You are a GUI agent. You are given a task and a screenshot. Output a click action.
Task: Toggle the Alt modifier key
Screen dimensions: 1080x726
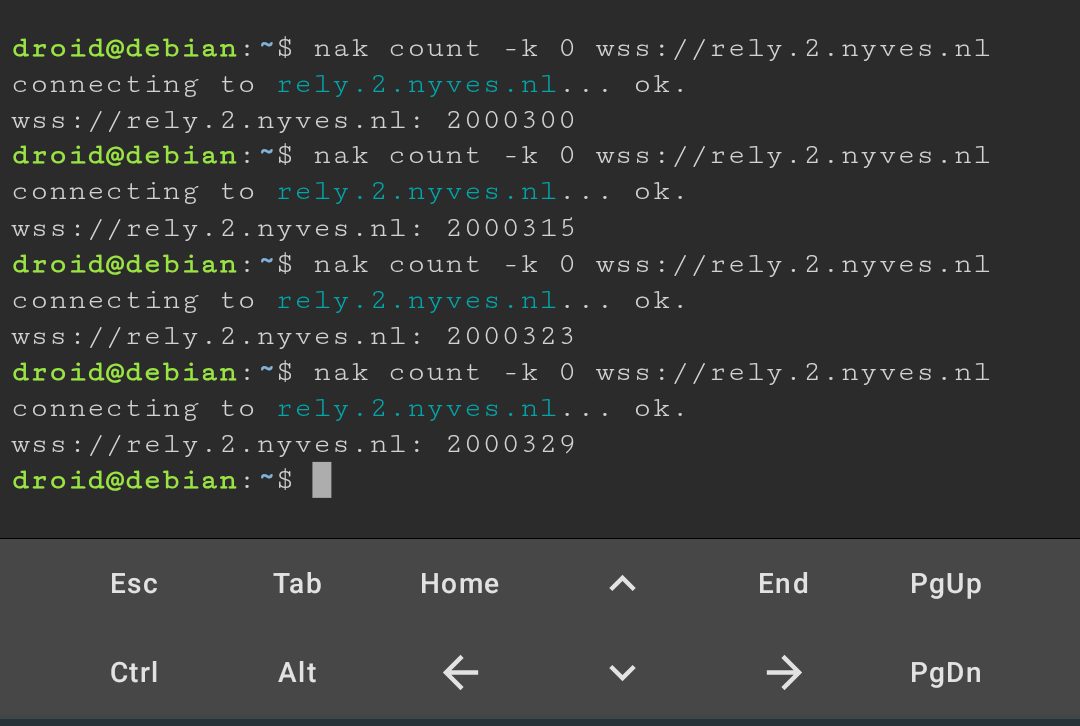(297, 672)
